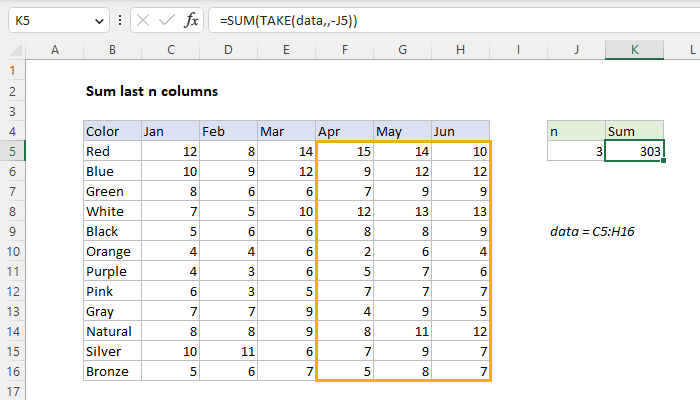Viewport: 700px width, 400px height.
Task: Click the Jun header cell
Action: 461,131
